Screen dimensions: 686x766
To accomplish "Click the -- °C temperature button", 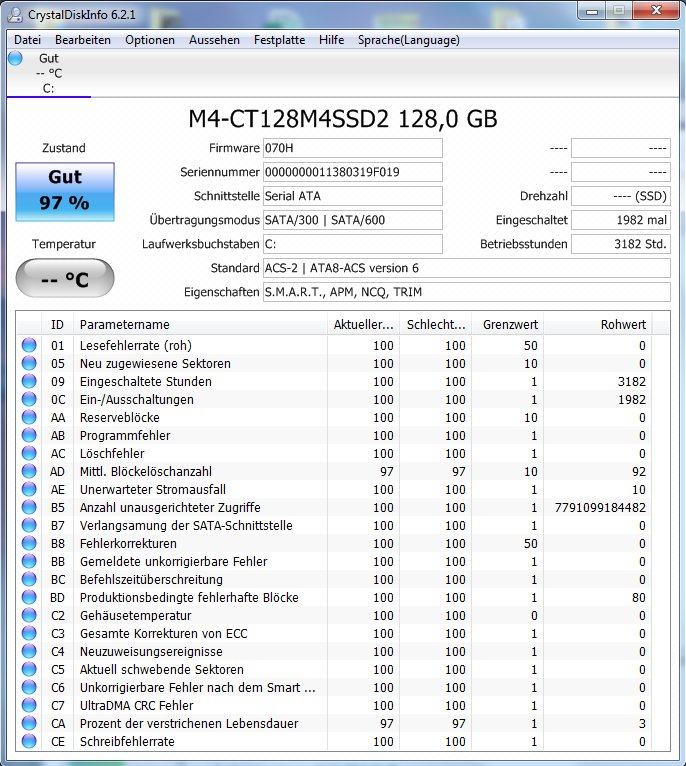I will (65, 278).
